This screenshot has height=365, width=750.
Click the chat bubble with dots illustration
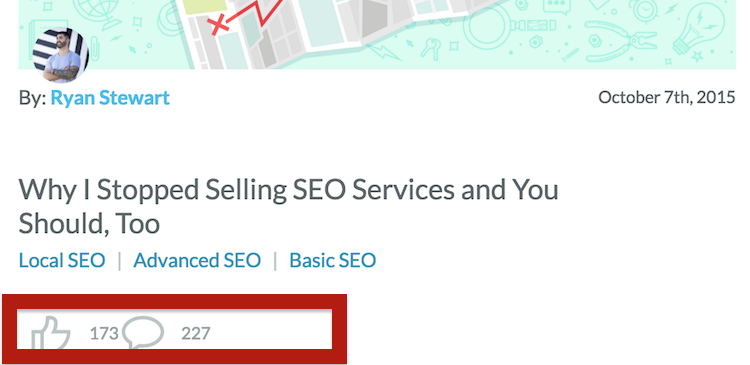coord(557,7)
